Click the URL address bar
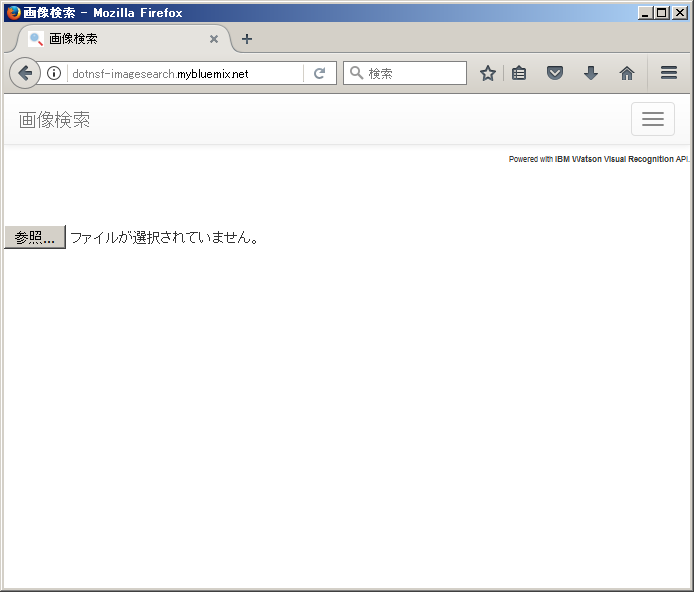This screenshot has height=592, width=694. 187,73
